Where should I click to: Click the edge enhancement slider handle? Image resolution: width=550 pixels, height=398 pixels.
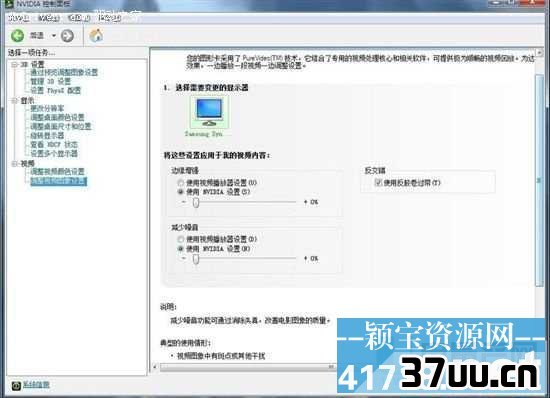(196, 202)
